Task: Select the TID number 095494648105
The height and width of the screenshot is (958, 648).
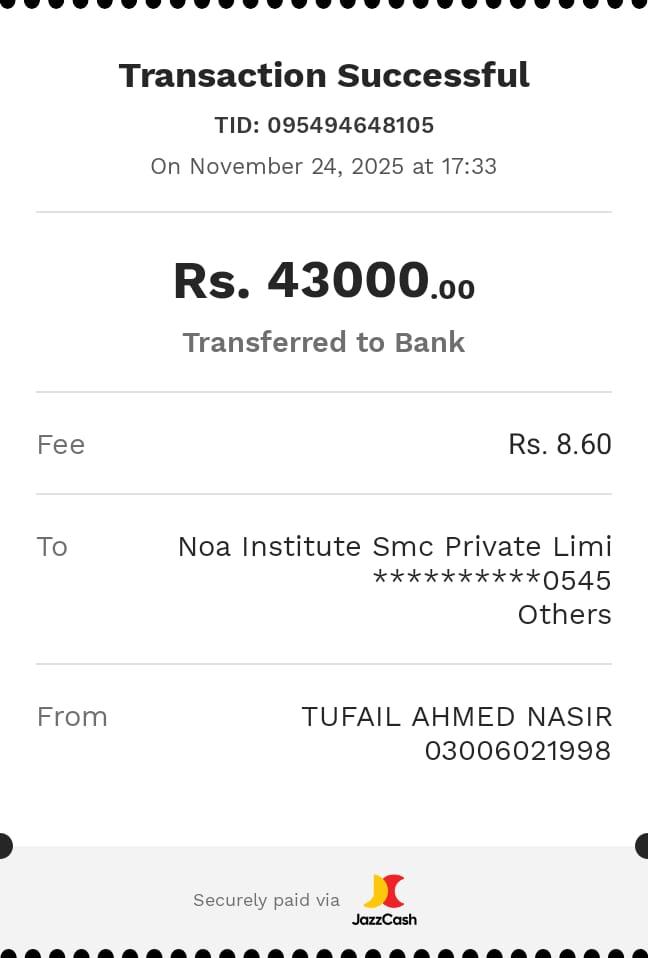Action: coord(350,126)
